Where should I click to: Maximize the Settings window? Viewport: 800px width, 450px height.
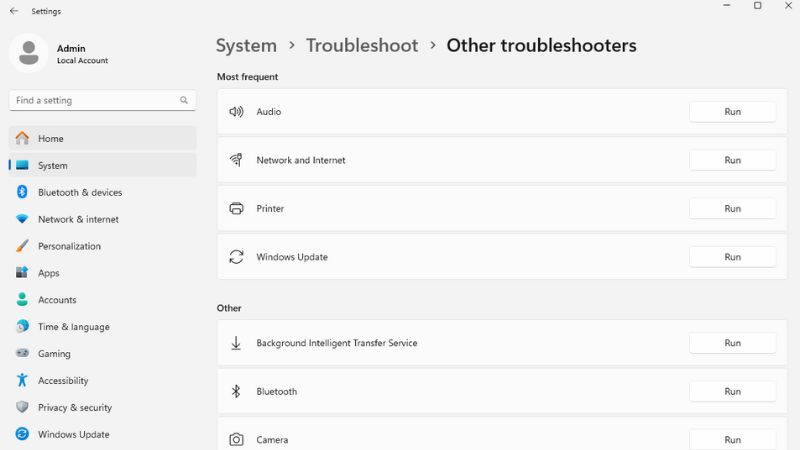coord(758,6)
